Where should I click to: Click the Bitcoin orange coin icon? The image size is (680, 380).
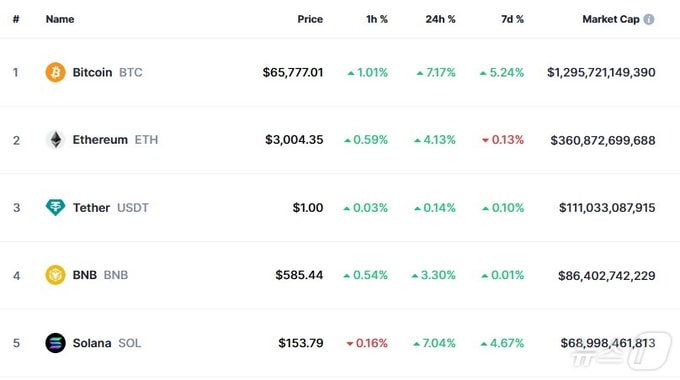pyautogui.click(x=56, y=72)
